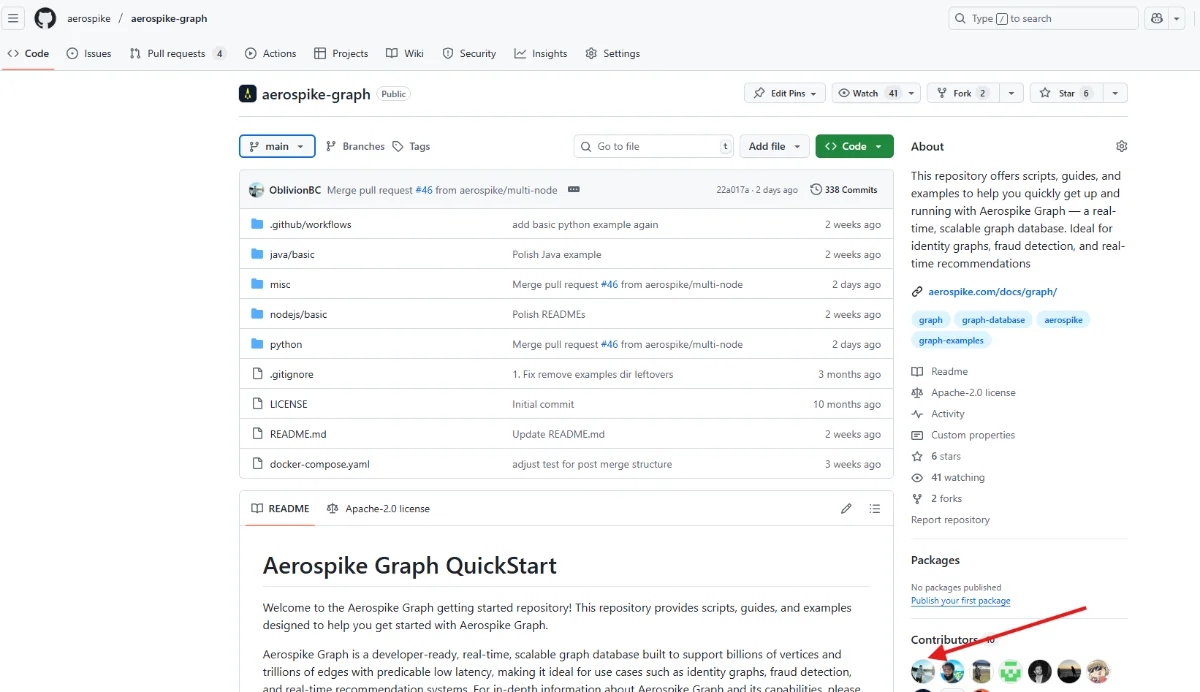Open the Wiki tab
Viewport: 1200px width, 692px height.
tap(405, 53)
